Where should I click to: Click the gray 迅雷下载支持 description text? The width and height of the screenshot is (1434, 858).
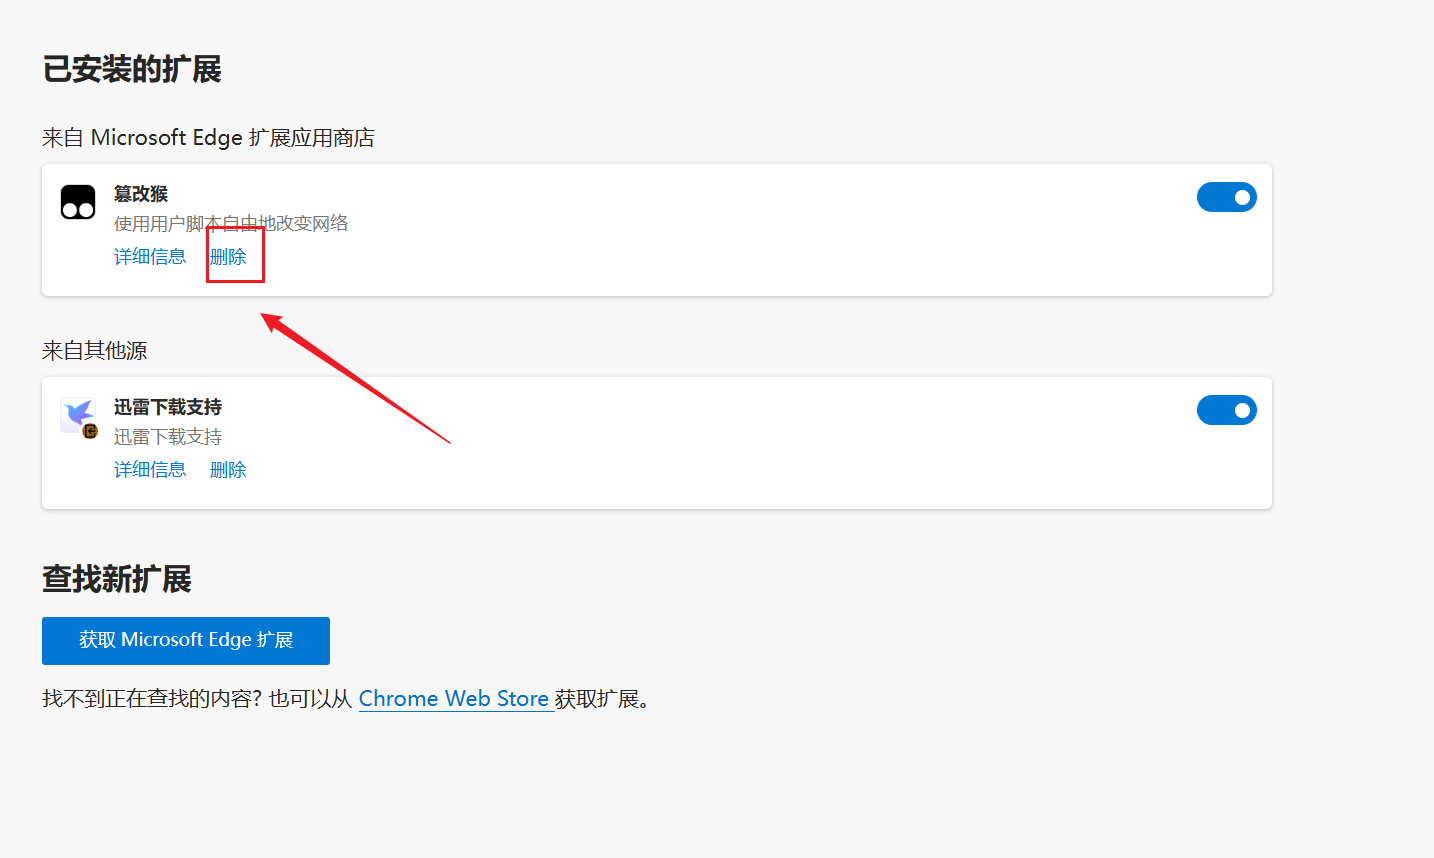[x=168, y=437]
